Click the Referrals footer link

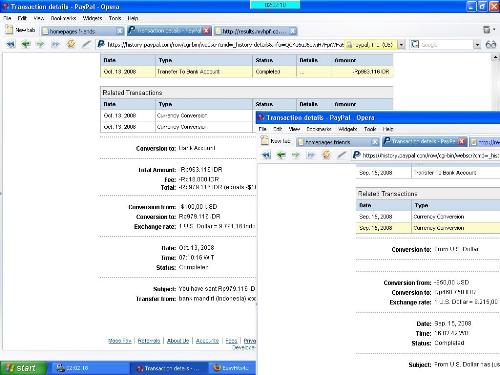point(149,340)
